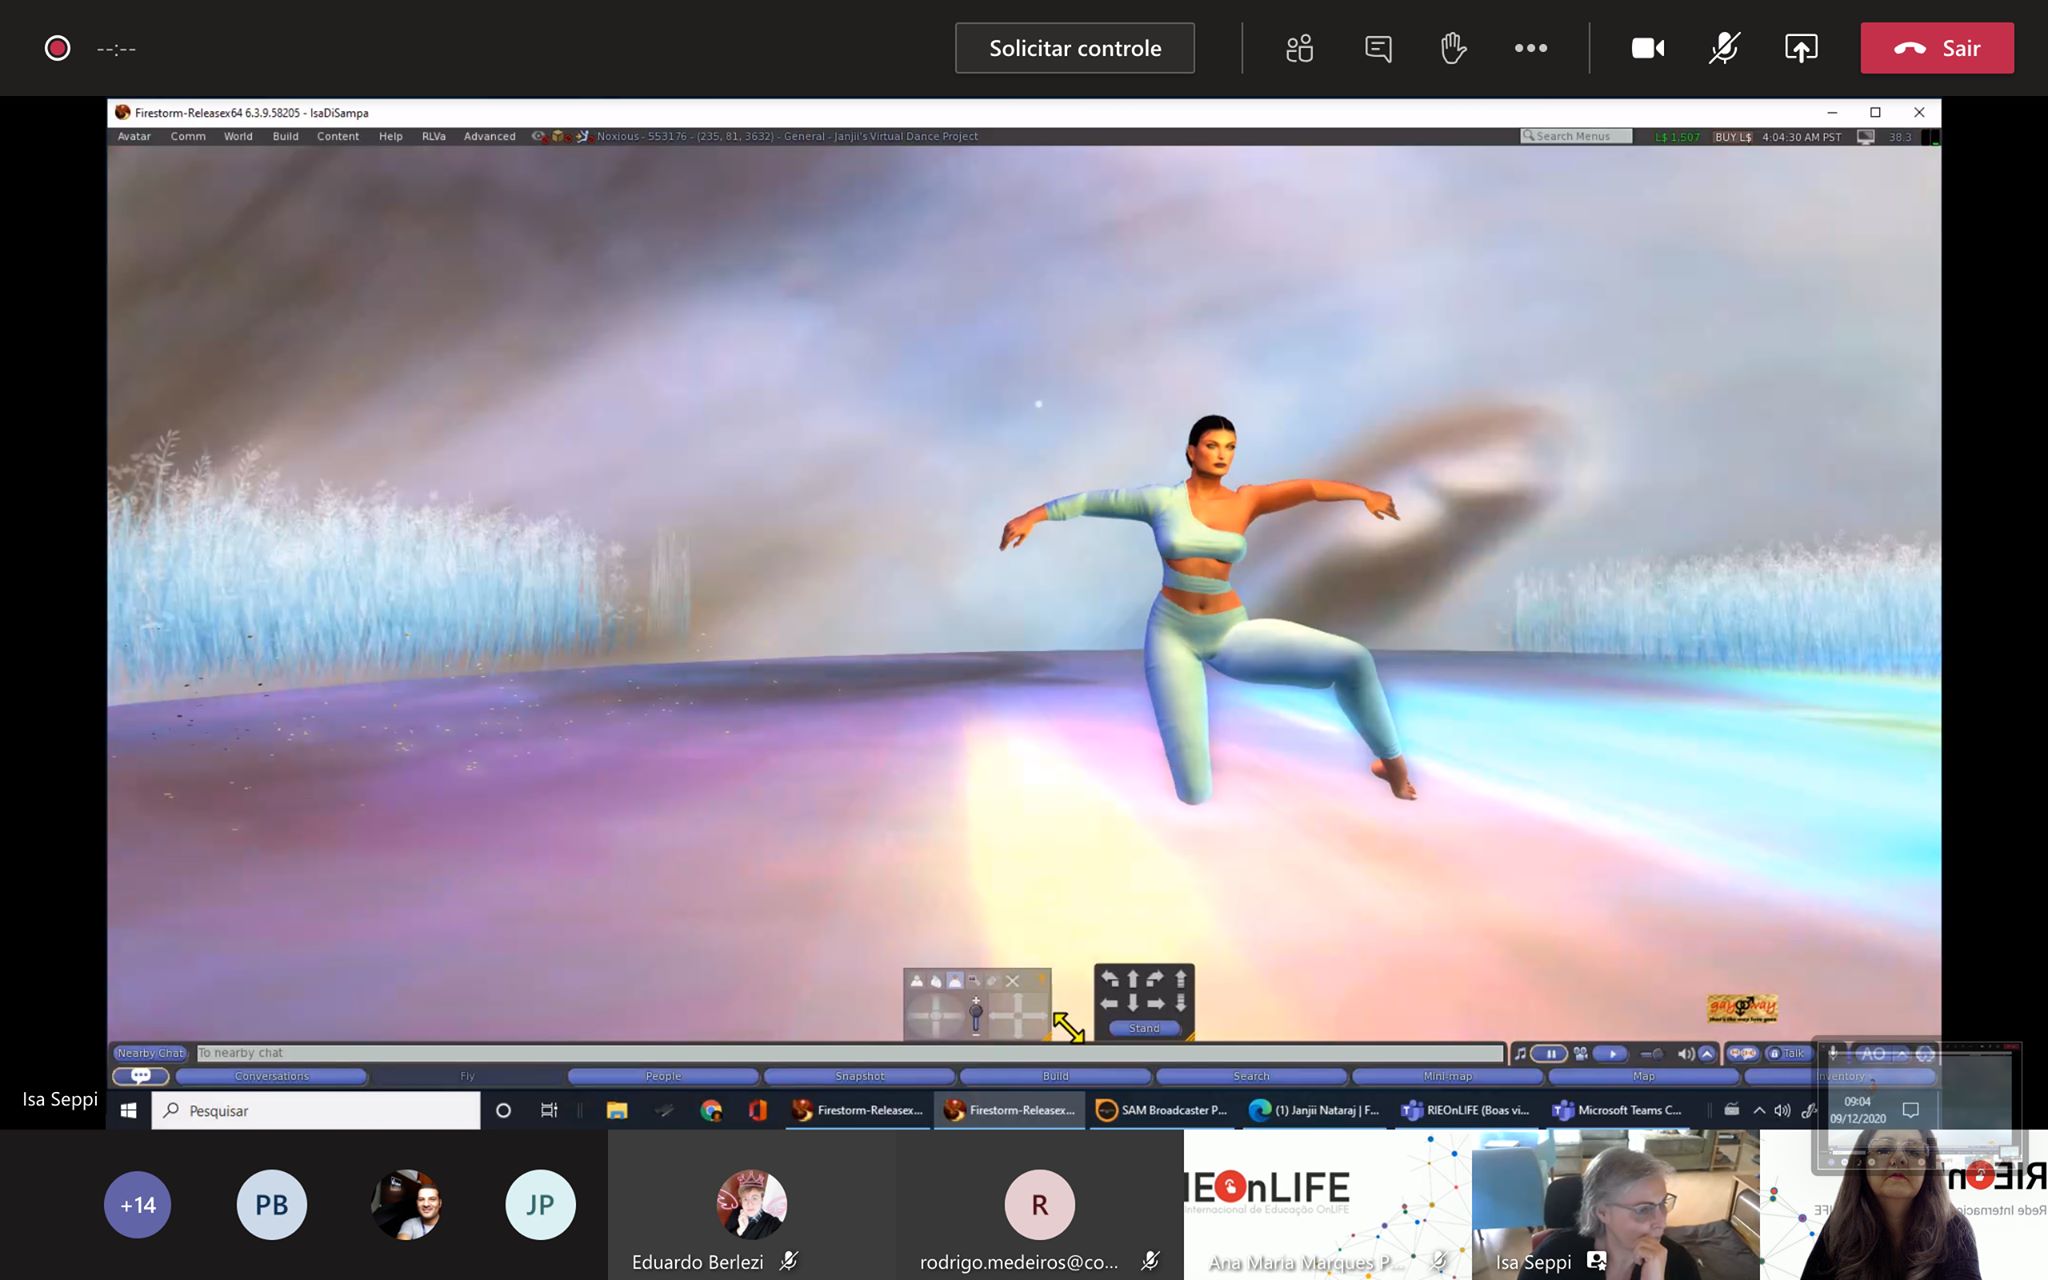Open the Snapshot toolbar button
2048x1280 pixels.
[x=859, y=1076]
